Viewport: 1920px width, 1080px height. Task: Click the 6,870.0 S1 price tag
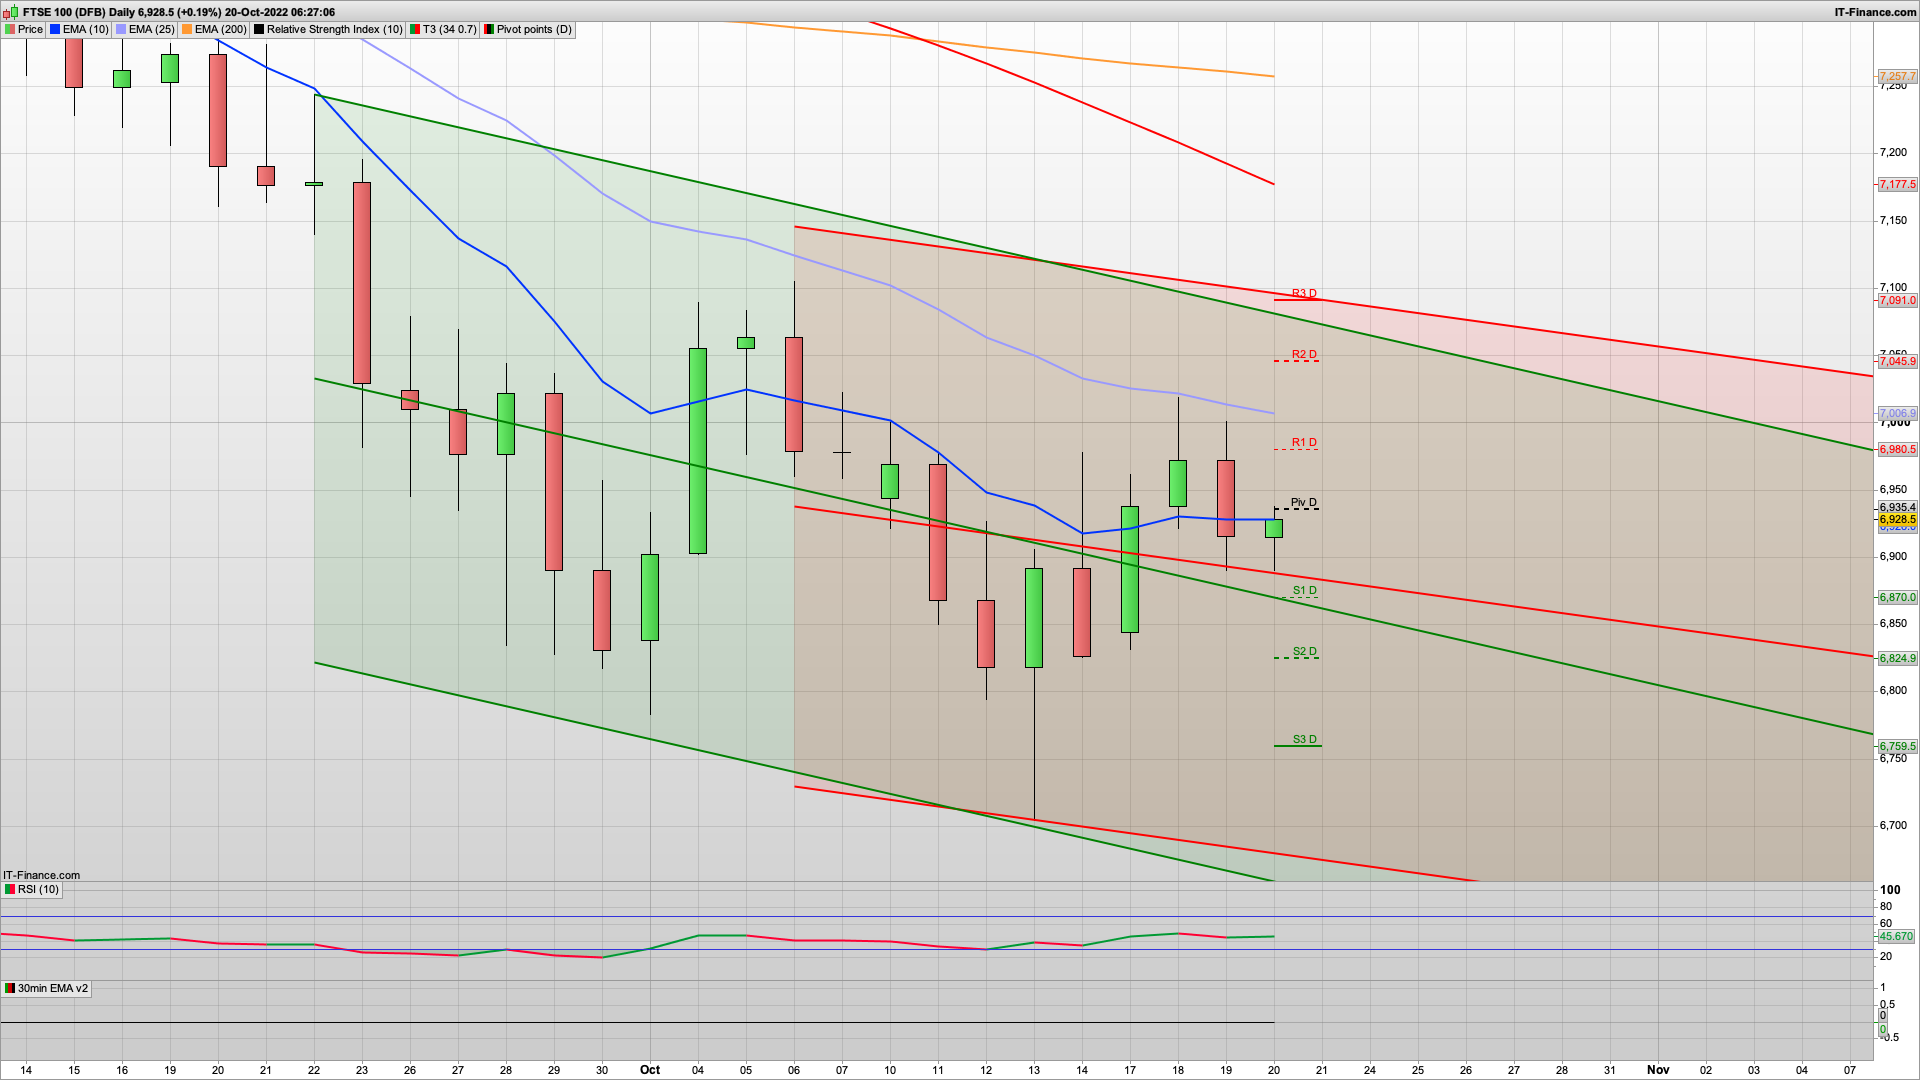[1897, 598]
